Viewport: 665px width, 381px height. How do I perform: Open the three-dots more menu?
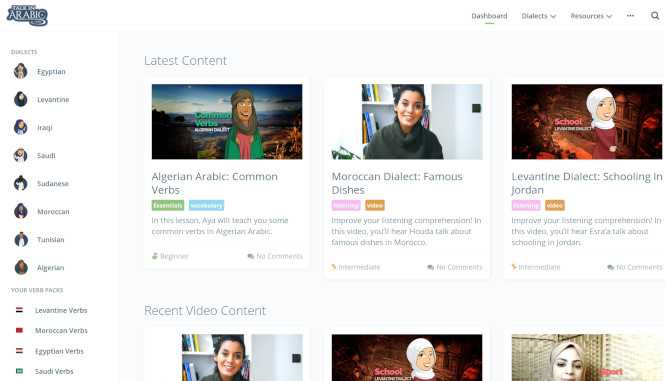click(630, 16)
